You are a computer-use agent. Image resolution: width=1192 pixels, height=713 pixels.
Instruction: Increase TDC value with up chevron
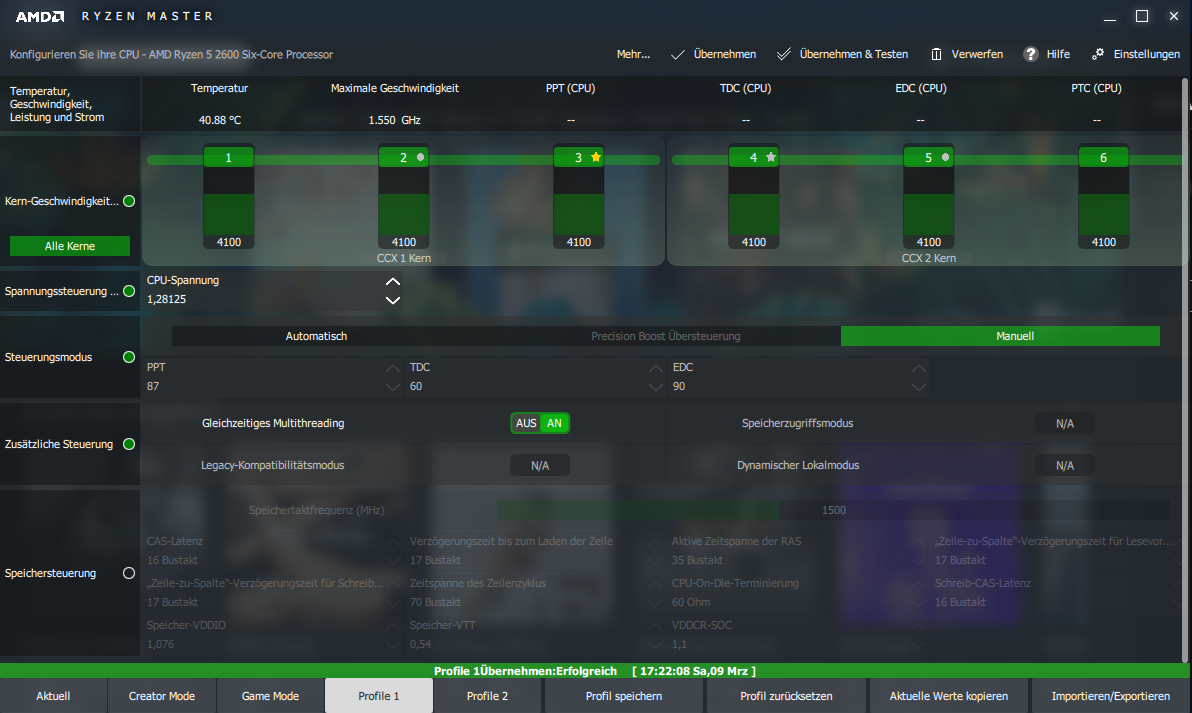(656, 369)
